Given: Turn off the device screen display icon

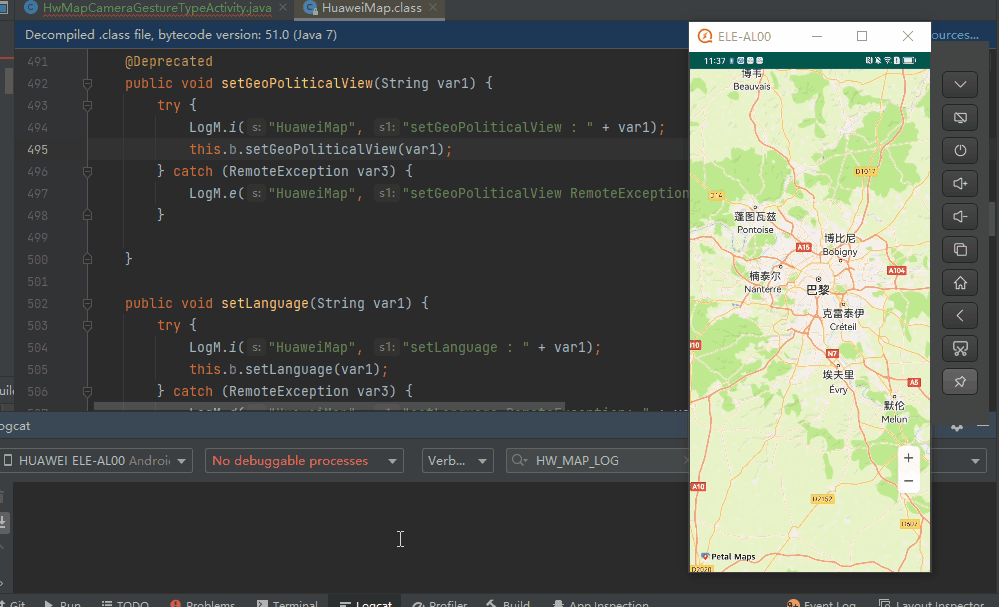Looking at the screenshot, I should point(960,118).
